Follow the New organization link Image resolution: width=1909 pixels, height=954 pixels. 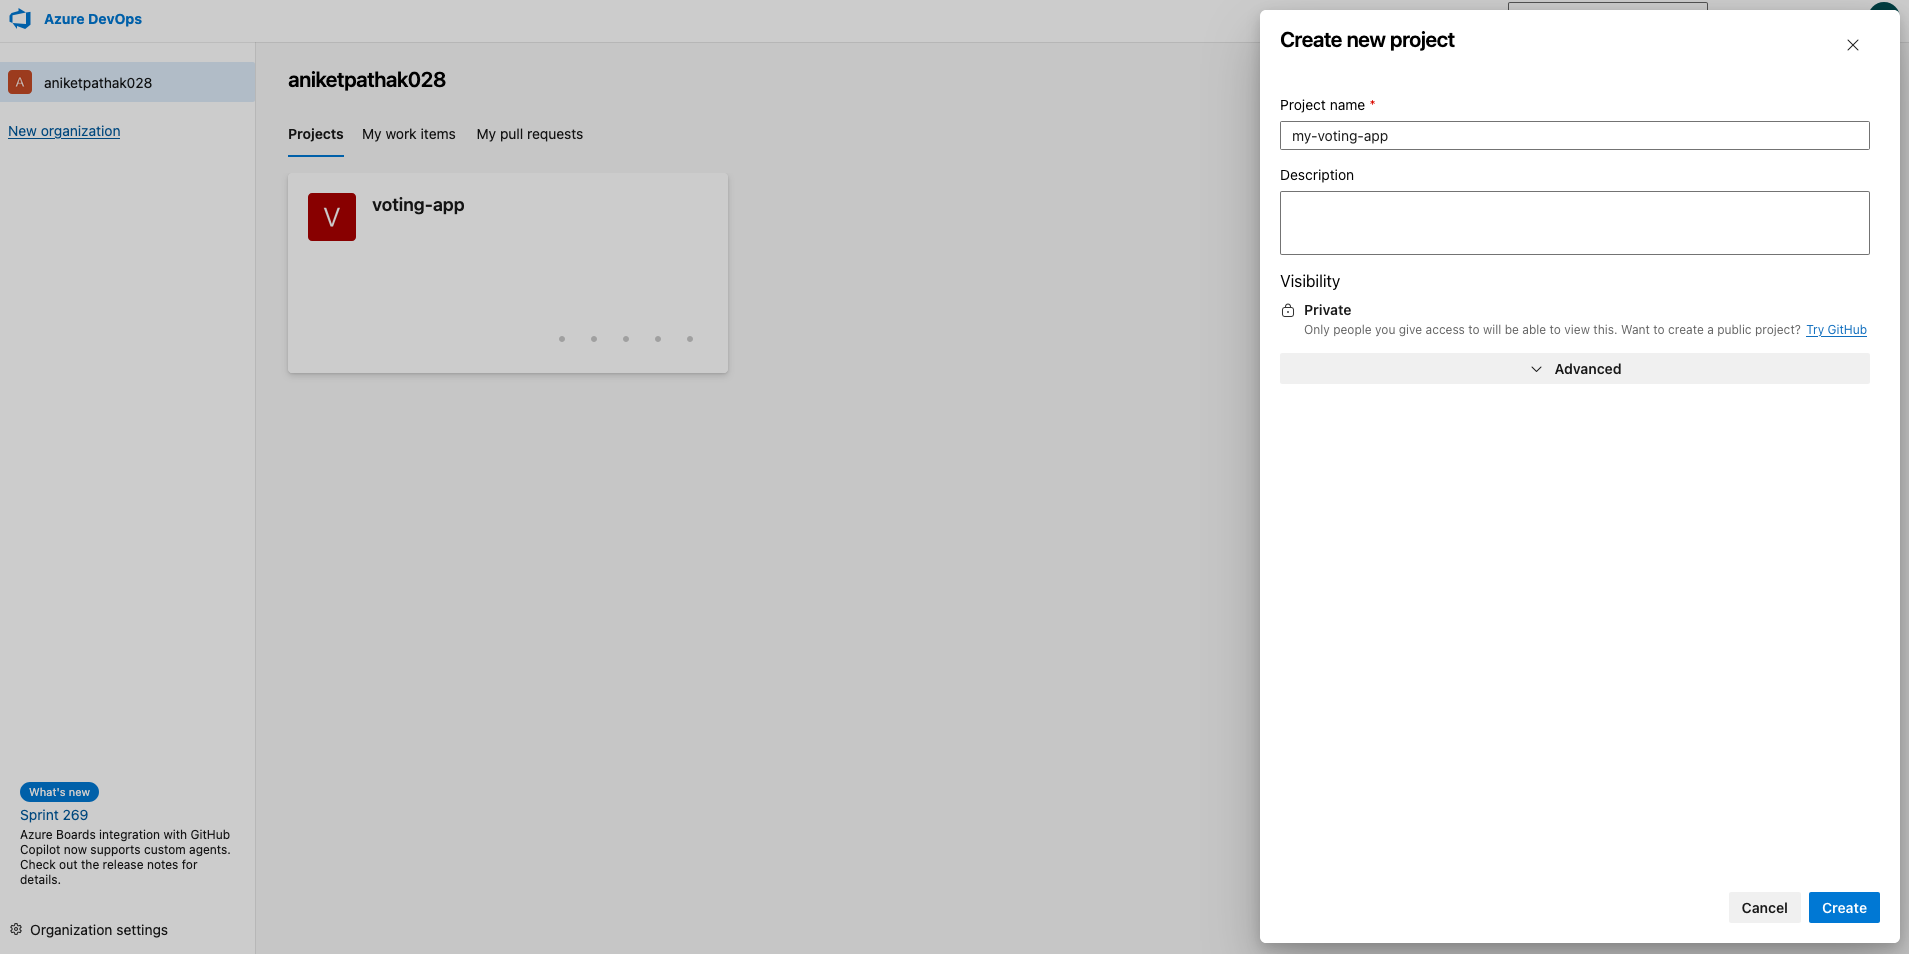64,131
